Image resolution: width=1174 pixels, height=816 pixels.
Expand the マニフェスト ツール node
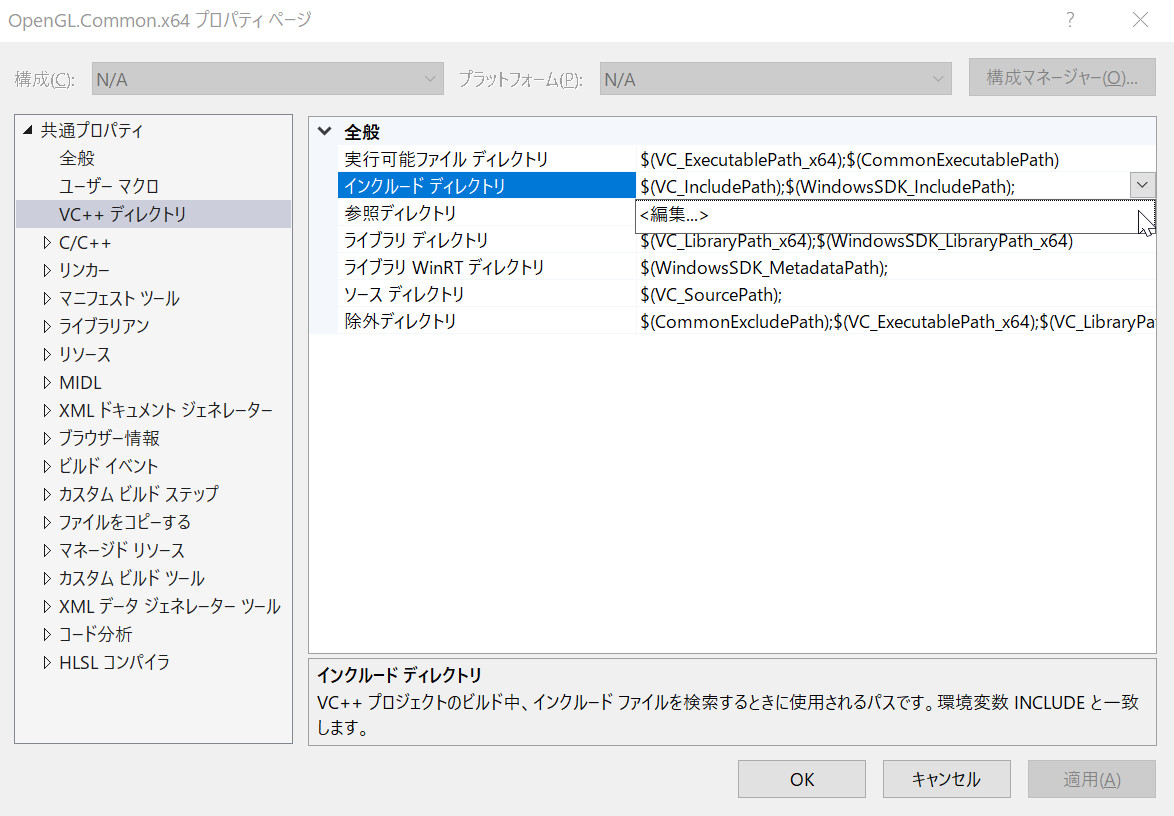pos(47,299)
